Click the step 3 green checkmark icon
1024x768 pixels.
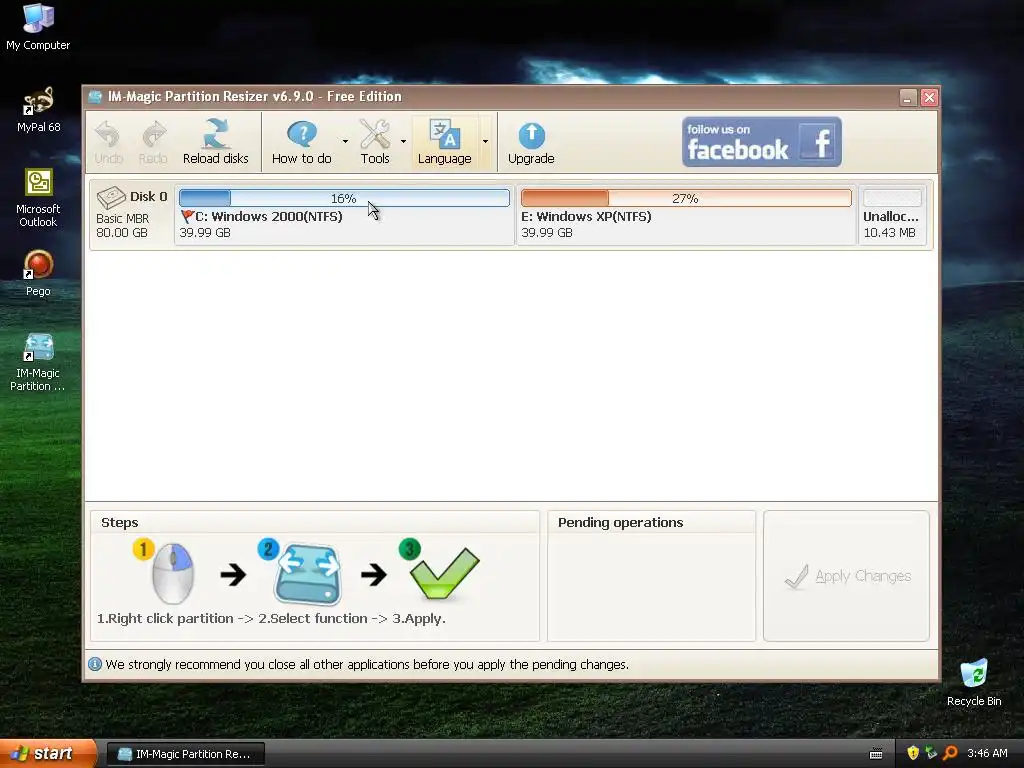point(444,573)
